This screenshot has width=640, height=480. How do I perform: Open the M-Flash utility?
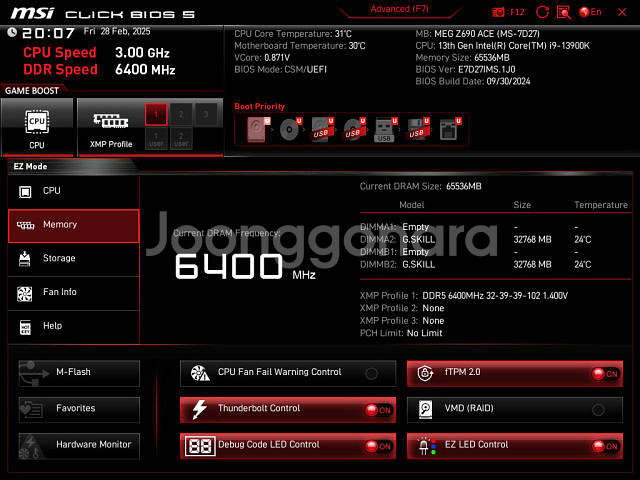[79, 373]
